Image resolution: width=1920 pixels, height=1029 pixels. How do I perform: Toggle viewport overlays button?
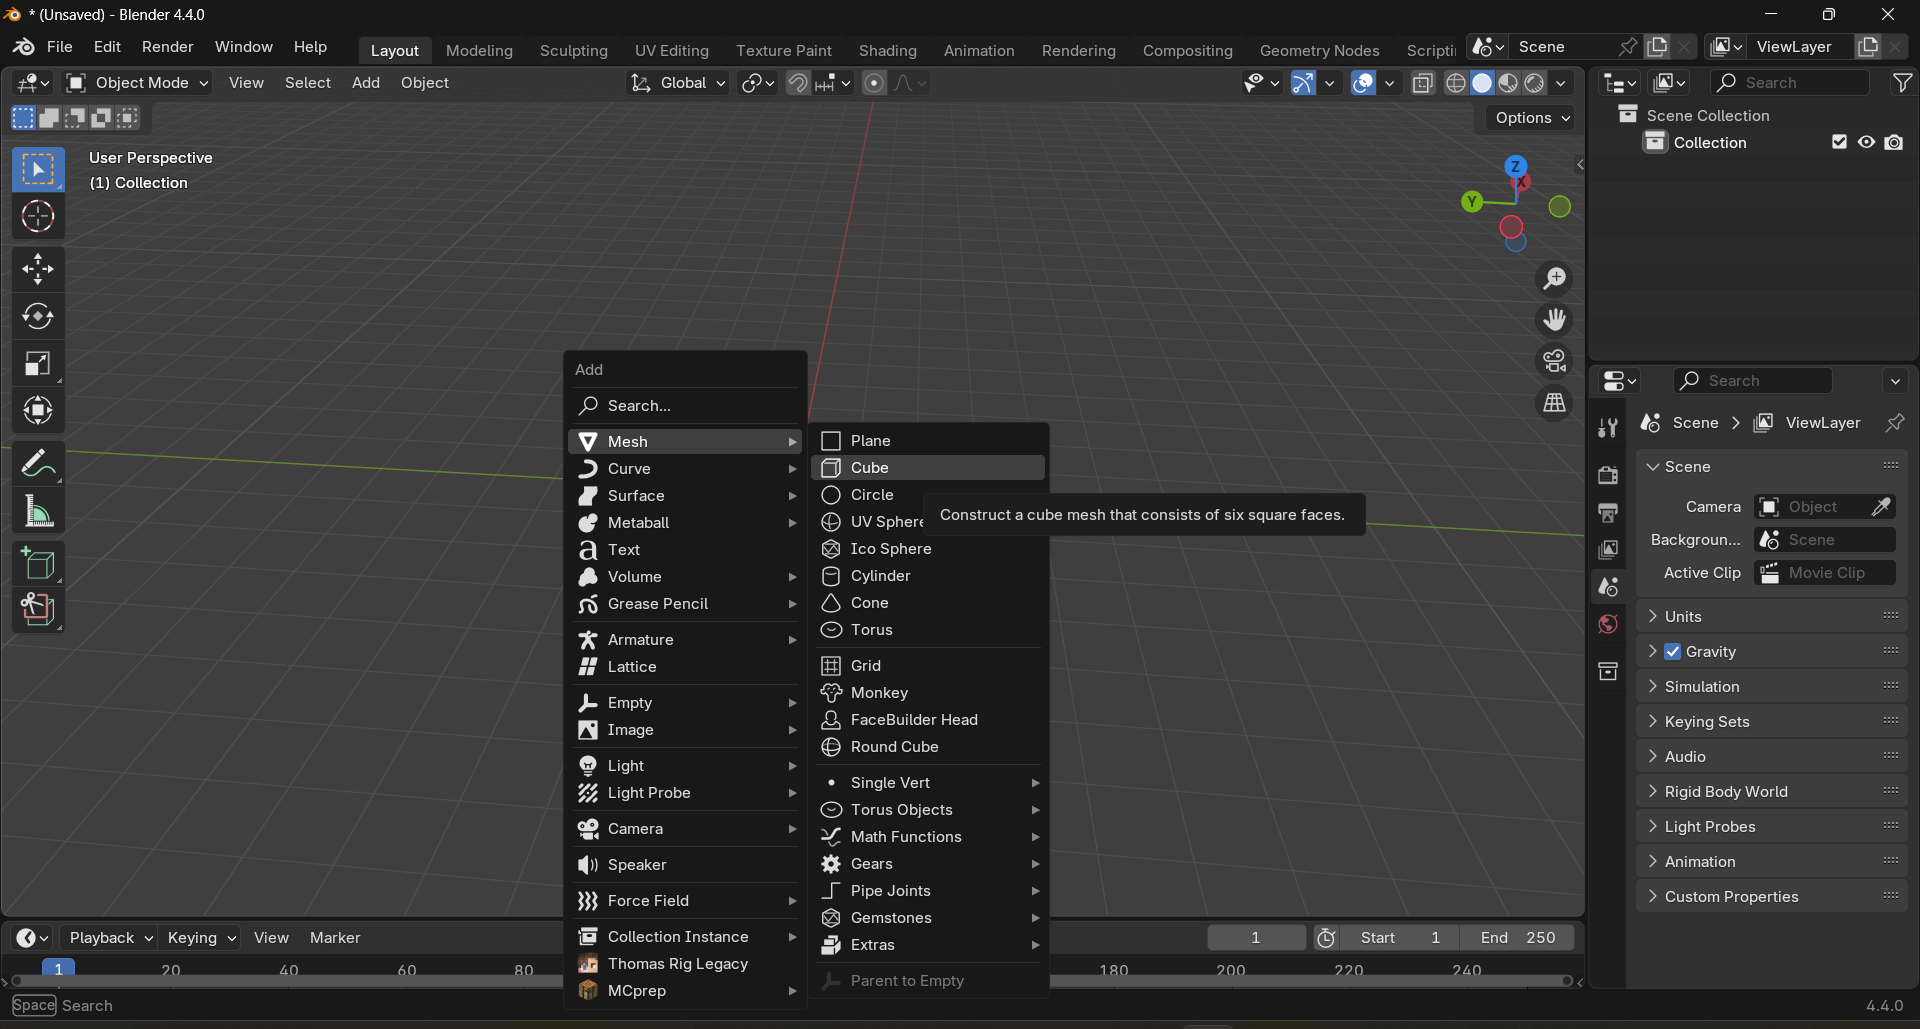1363,83
